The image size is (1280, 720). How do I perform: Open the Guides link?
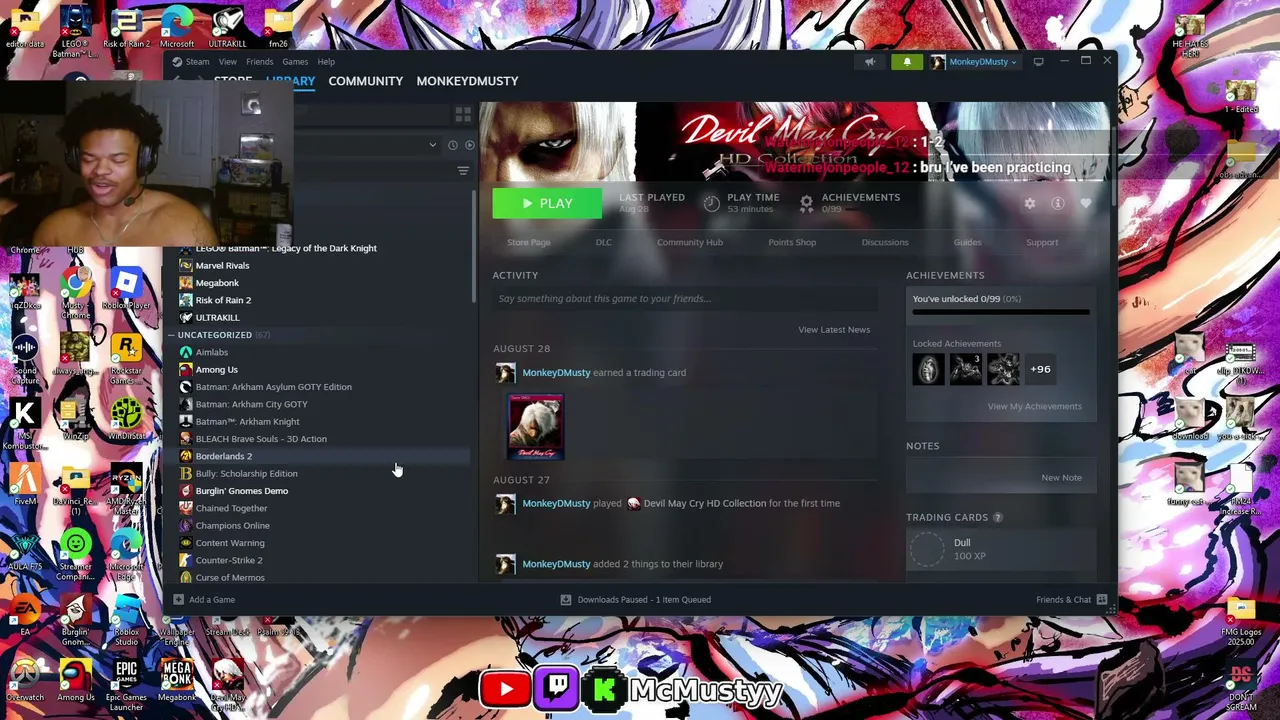(x=967, y=242)
